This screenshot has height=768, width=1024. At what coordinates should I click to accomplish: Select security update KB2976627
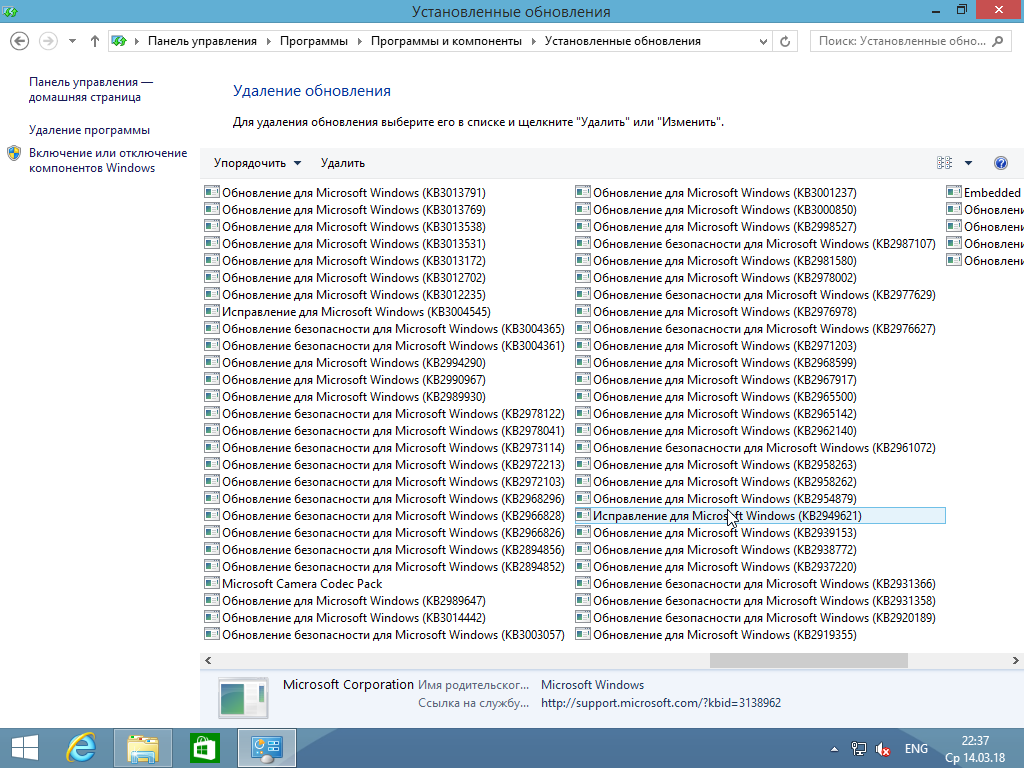pos(764,328)
